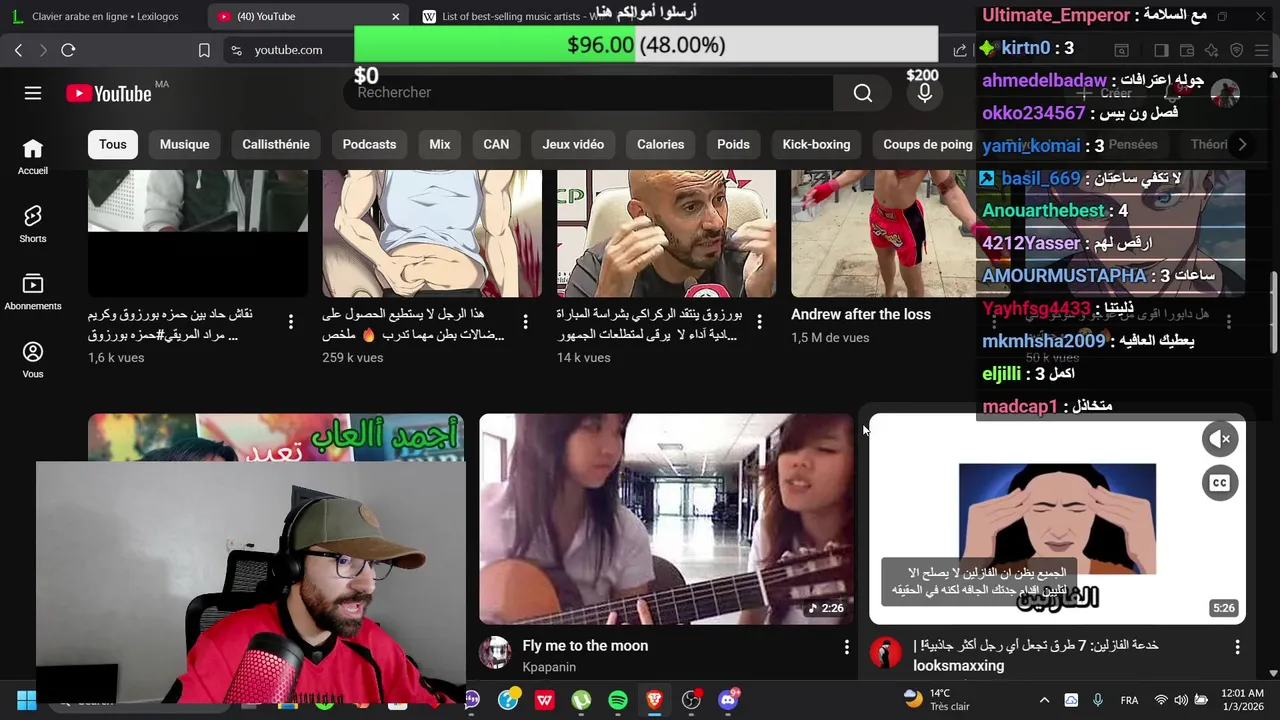The height and width of the screenshot is (720, 1280).
Task: Select the Musique filter chip
Action: tap(184, 144)
